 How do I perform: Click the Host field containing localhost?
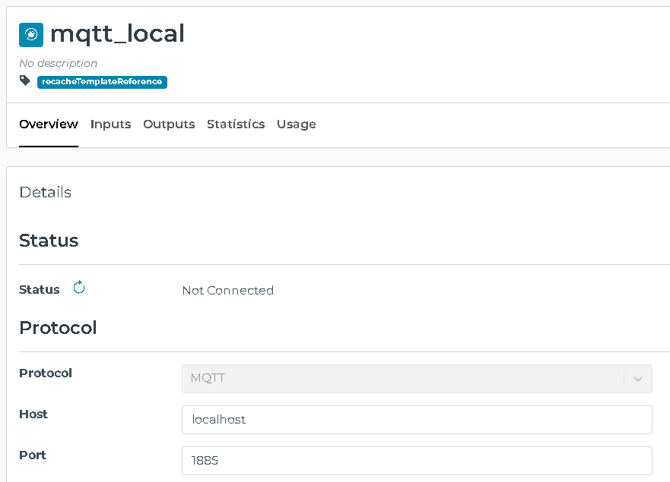(x=417, y=420)
